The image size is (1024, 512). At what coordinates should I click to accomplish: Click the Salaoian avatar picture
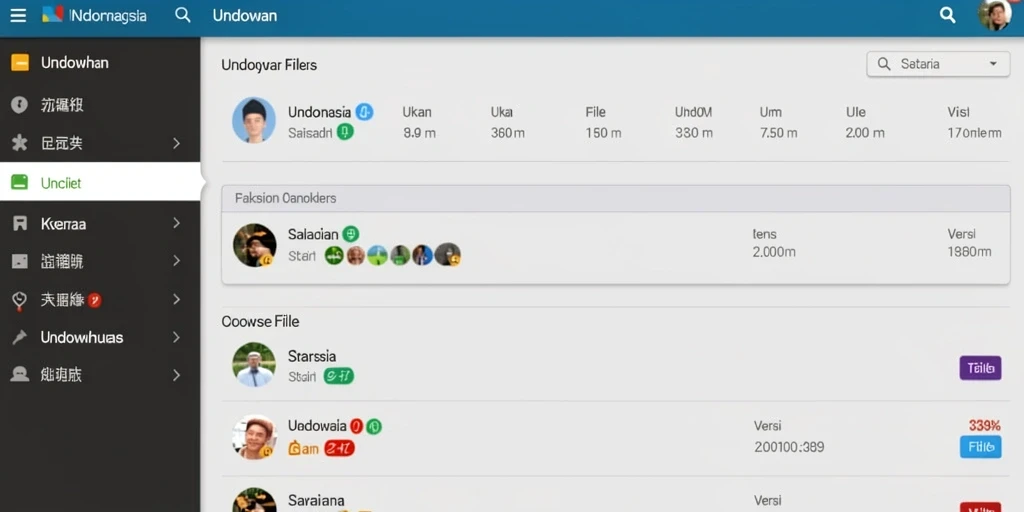click(x=255, y=246)
